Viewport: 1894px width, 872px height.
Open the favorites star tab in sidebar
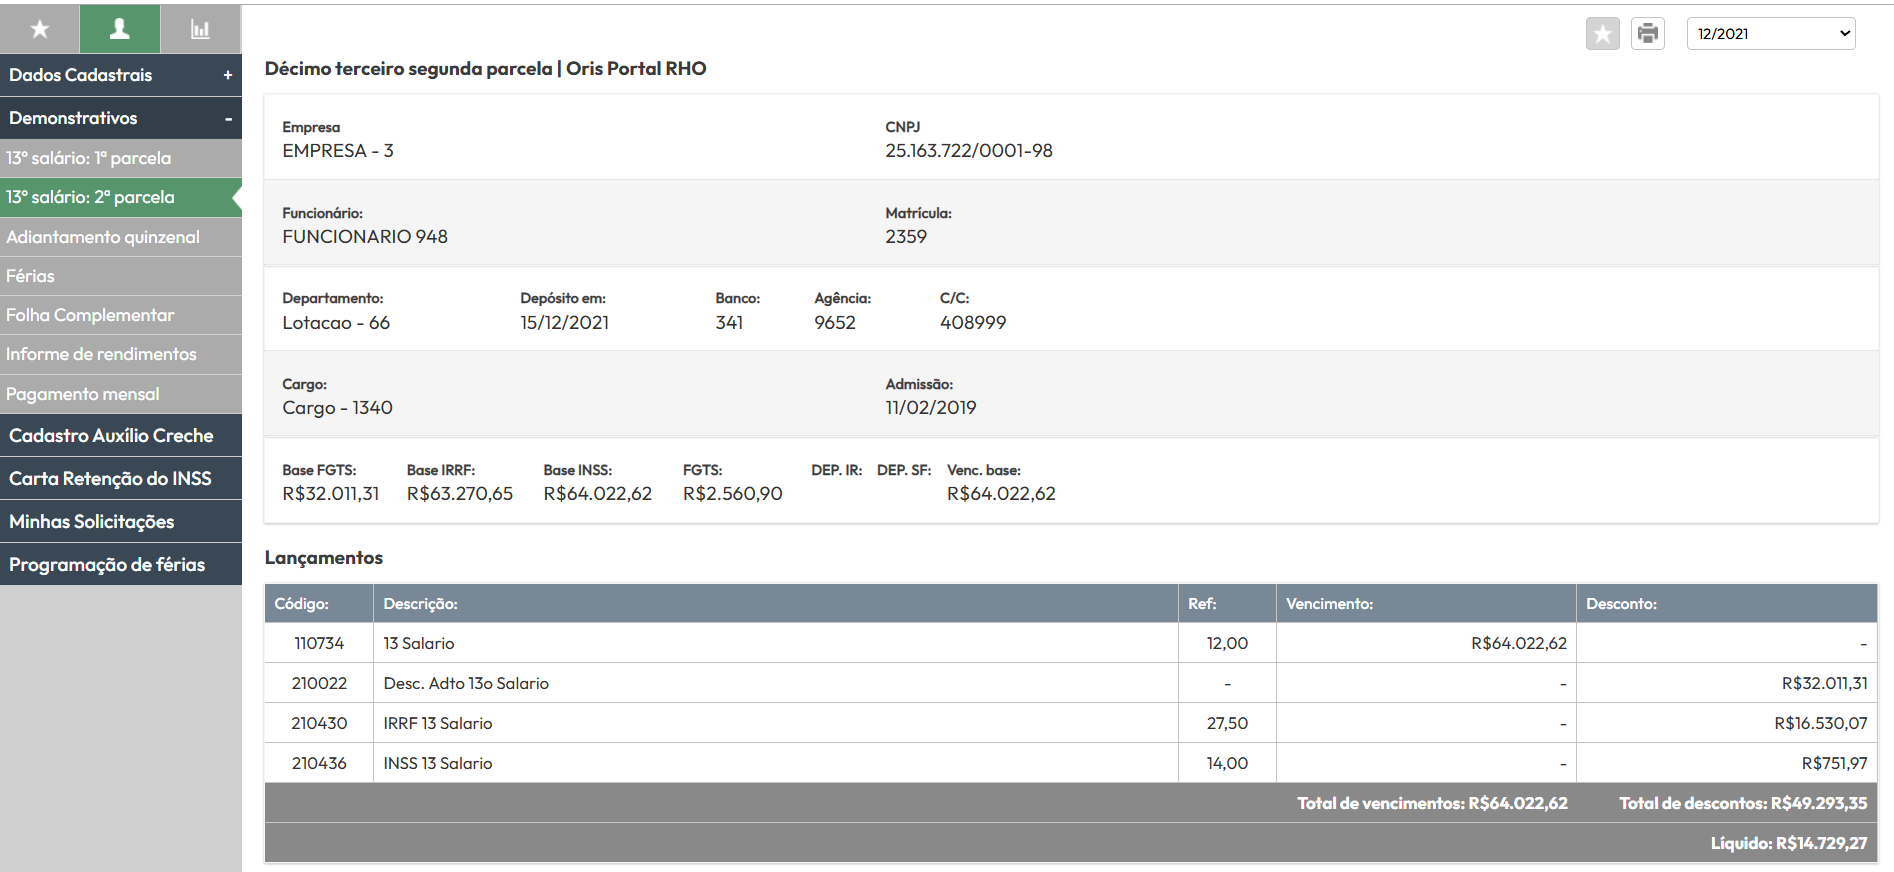(40, 29)
